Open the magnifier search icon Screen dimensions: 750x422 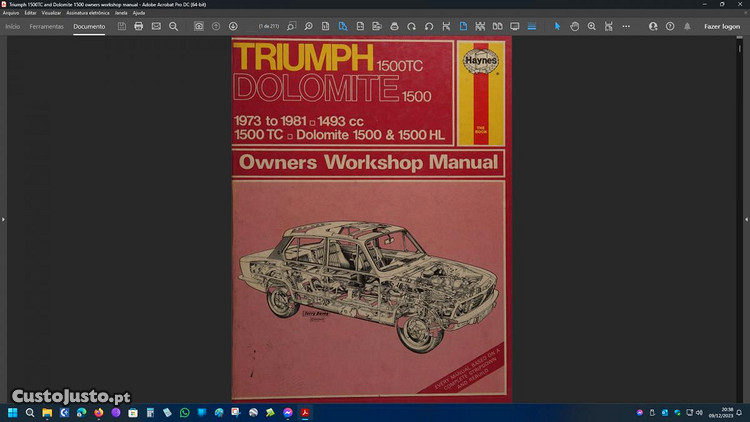pyautogui.click(x=173, y=26)
